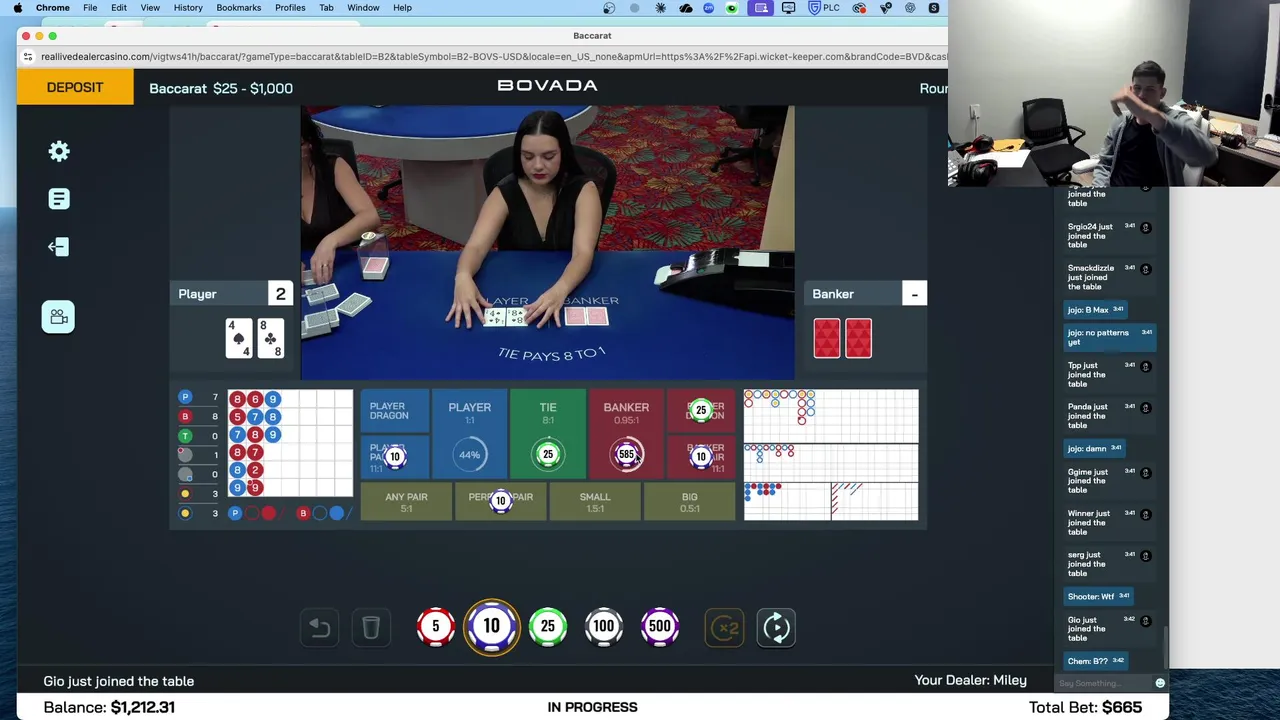The height and width of the screenshot is (720, 1280).
Task: Click the sunburst menu bar icon
Action: (x=661, y=8)
